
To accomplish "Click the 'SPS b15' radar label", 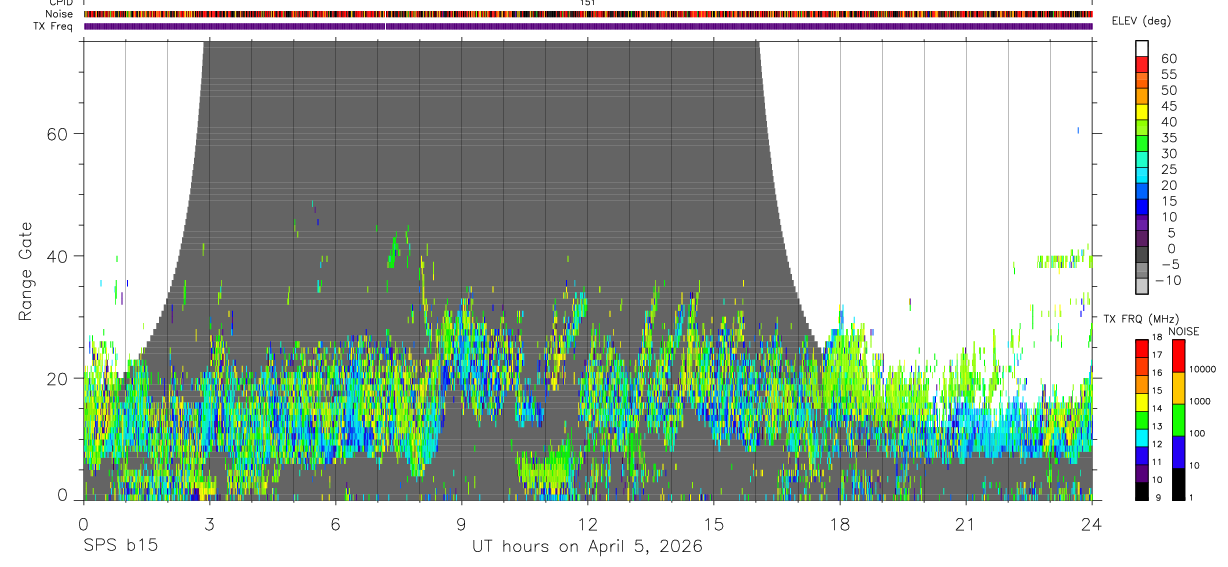I will pos(119,547).
